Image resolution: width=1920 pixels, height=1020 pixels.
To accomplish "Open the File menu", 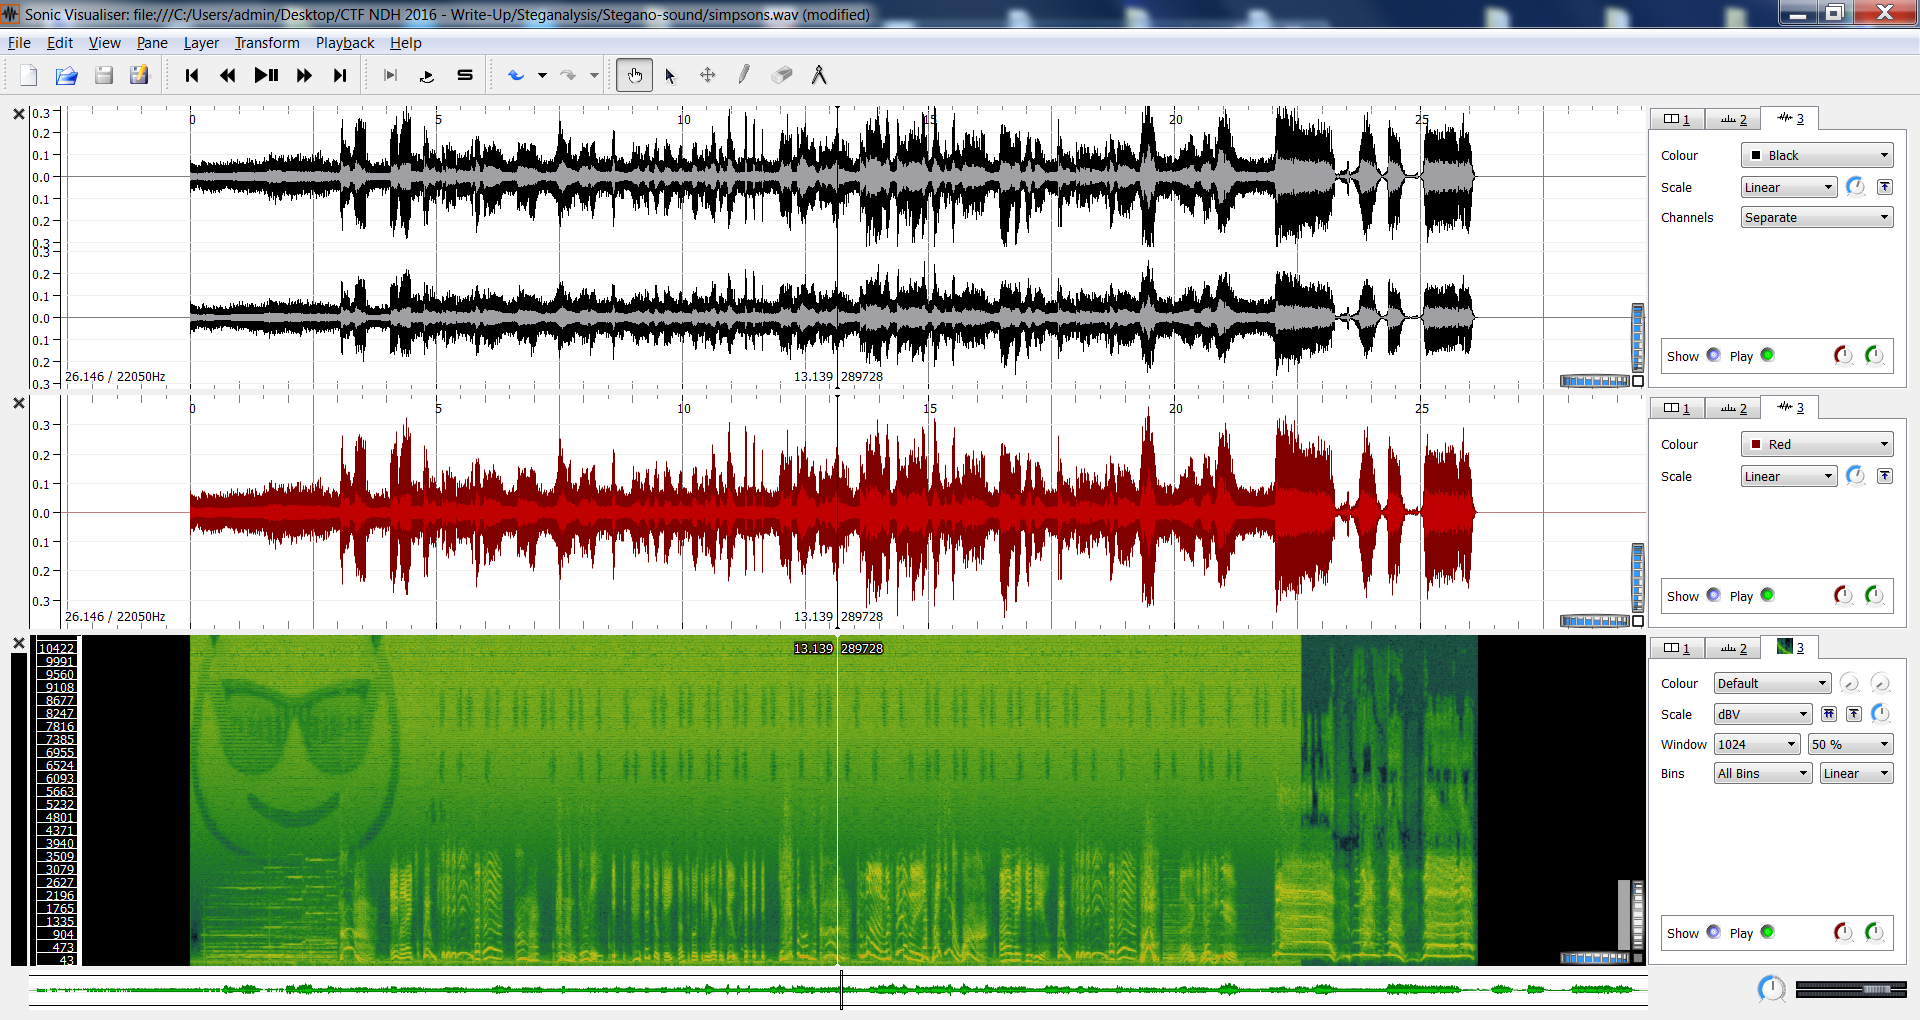I will [x=19, y=43].
